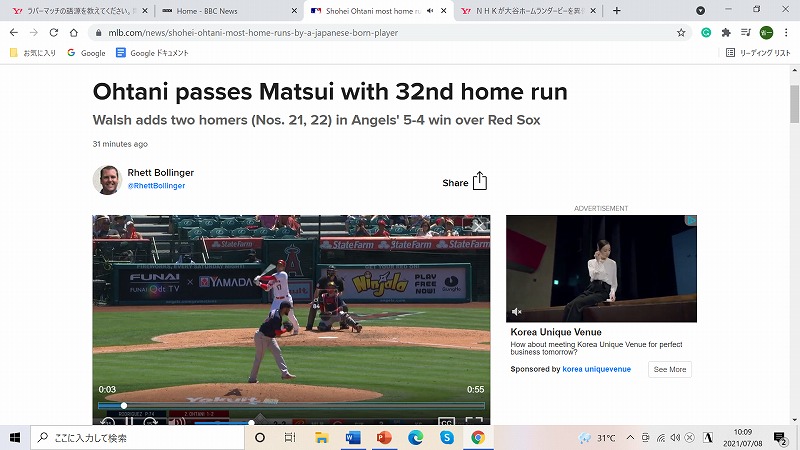The image size is (800, 450).
Task: Open the Grammarly extension icon
Action: (706, 33)
